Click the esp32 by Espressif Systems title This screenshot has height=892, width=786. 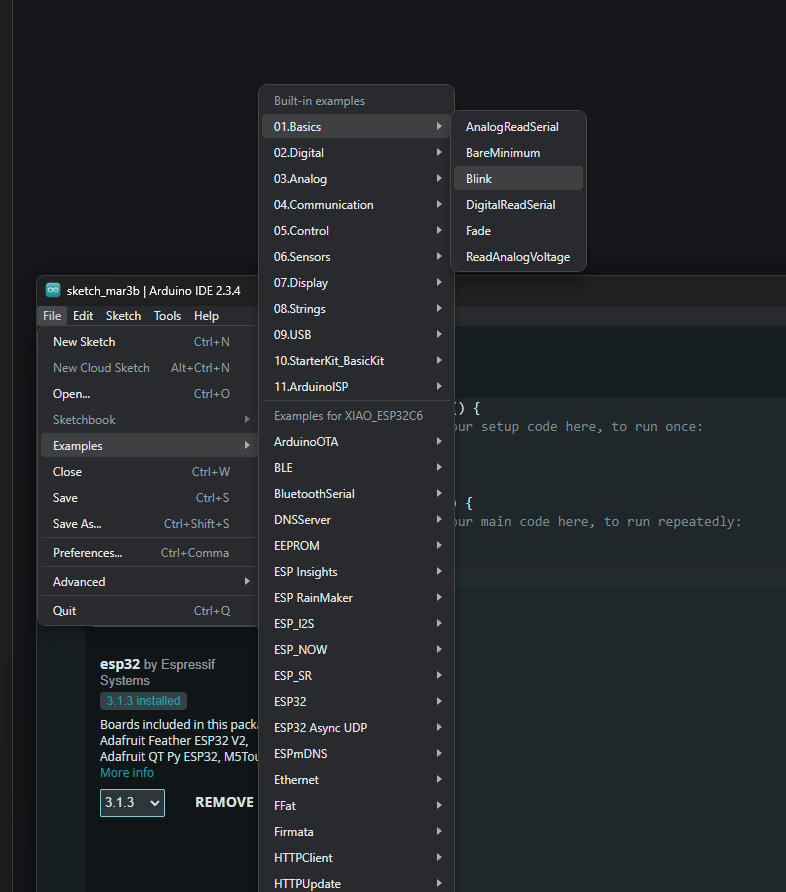pyautogui.click(x=158, y=672)
